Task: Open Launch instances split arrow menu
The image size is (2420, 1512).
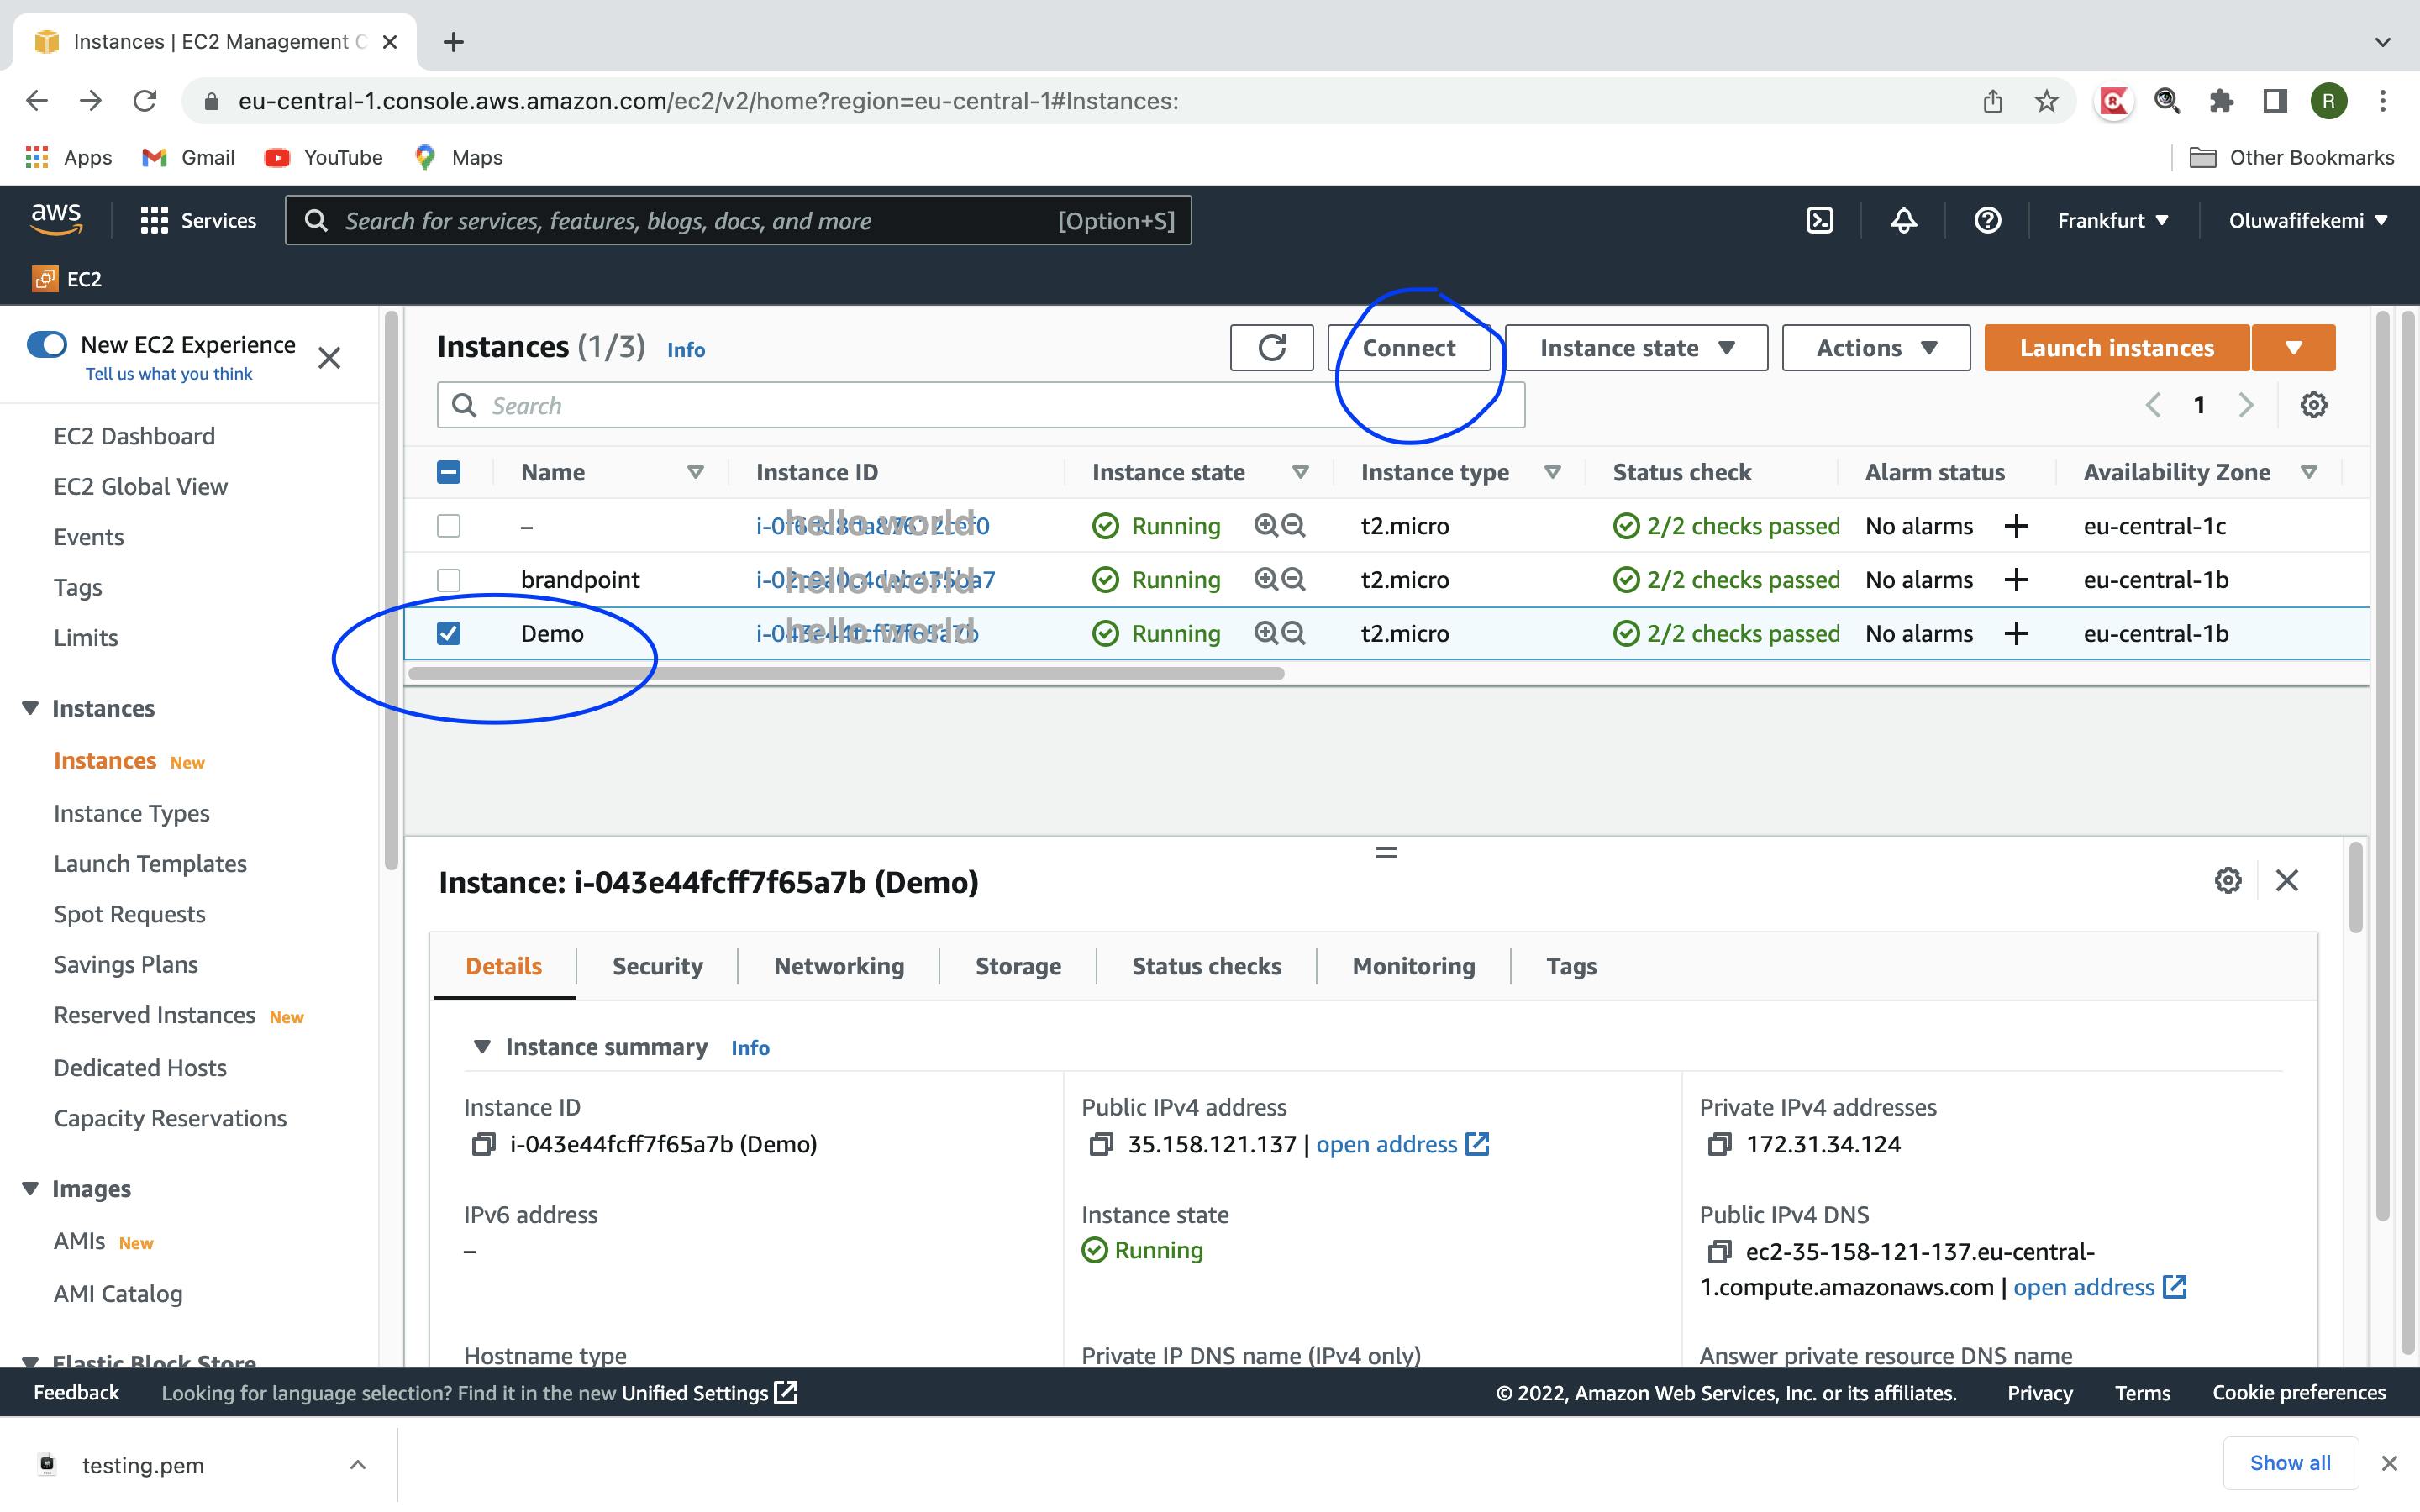Action: tap(2293, 347)
